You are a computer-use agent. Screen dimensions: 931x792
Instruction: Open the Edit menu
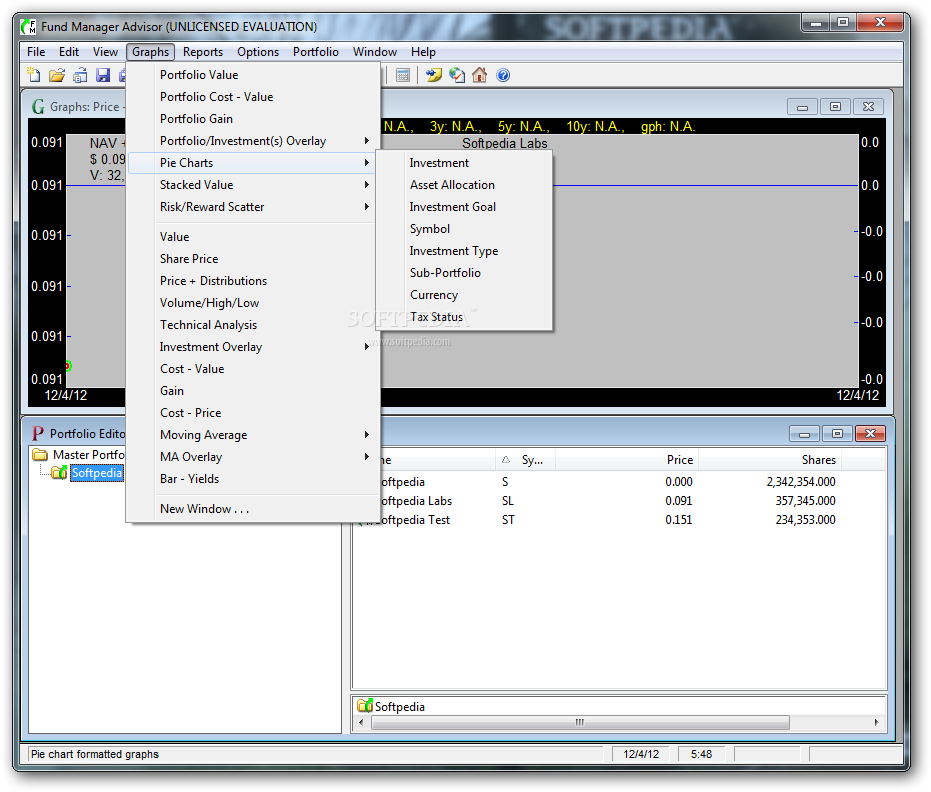point(69,52)
